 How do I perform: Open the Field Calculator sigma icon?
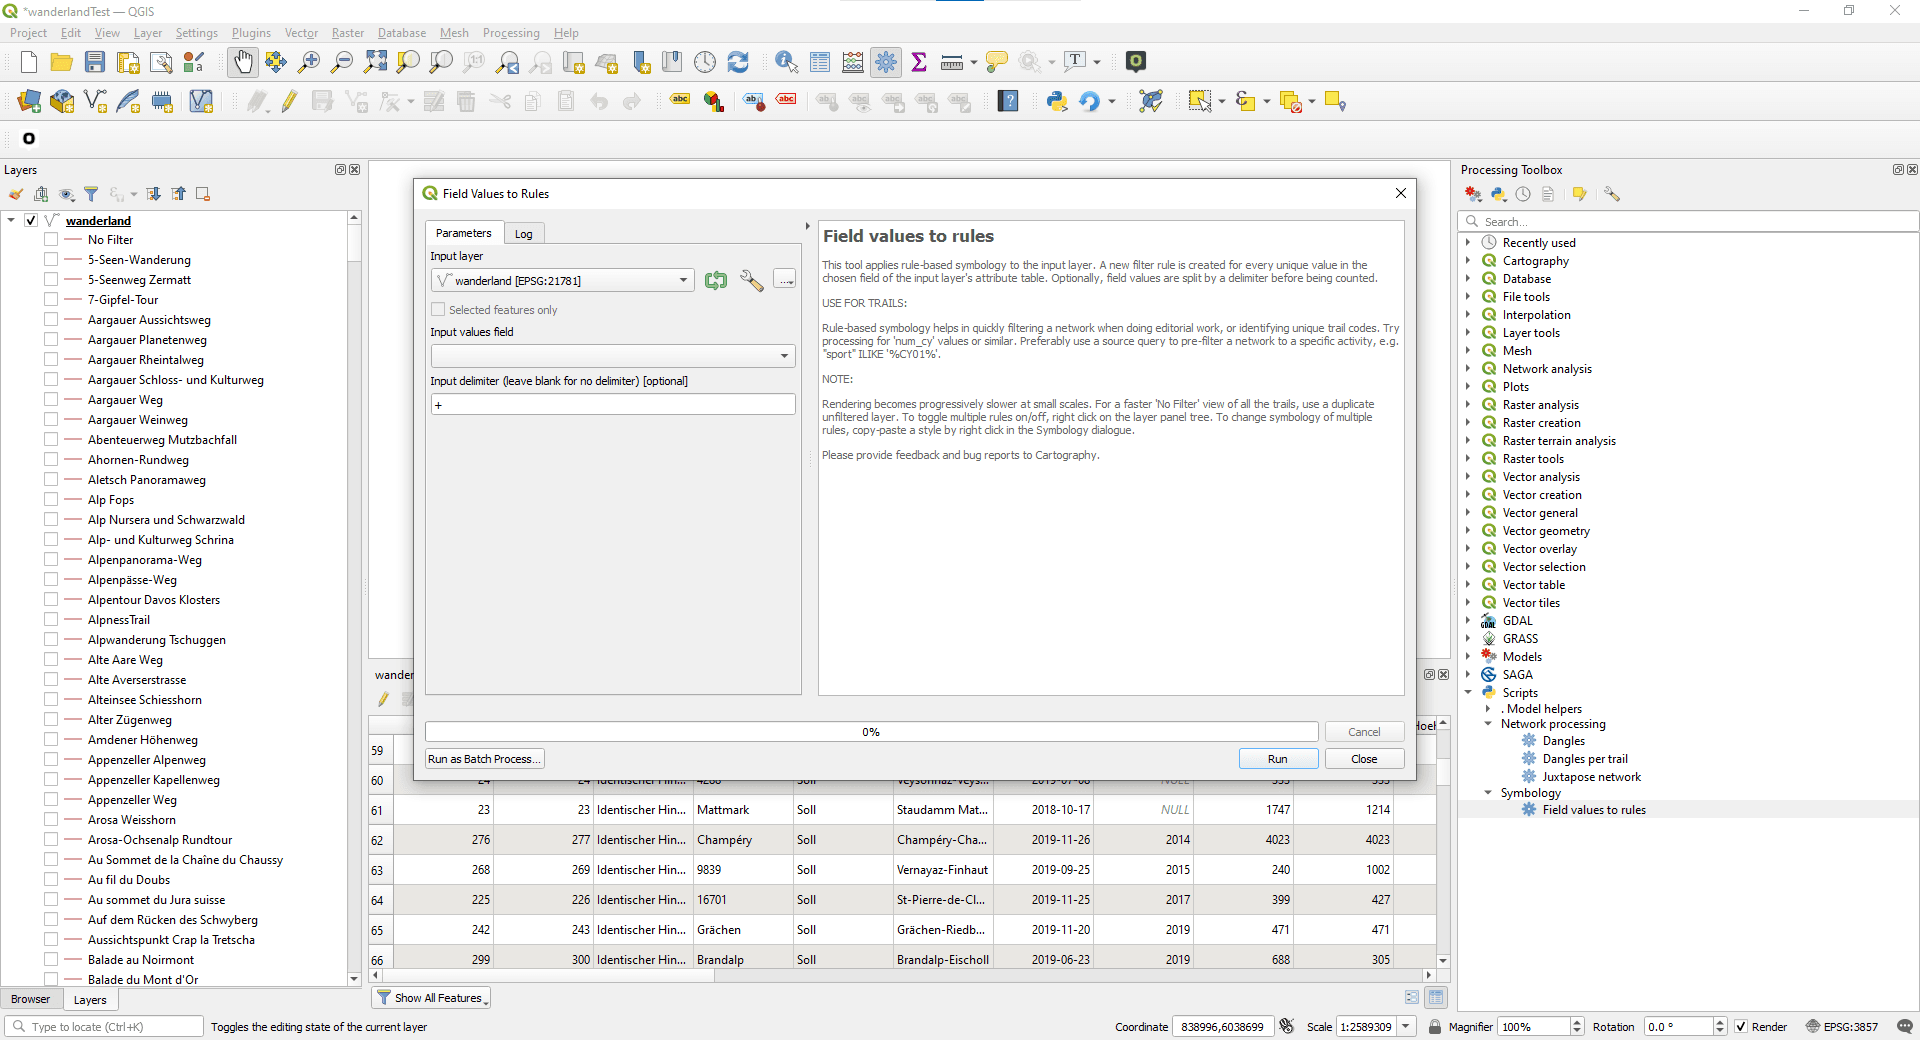[x=919, y=62]
